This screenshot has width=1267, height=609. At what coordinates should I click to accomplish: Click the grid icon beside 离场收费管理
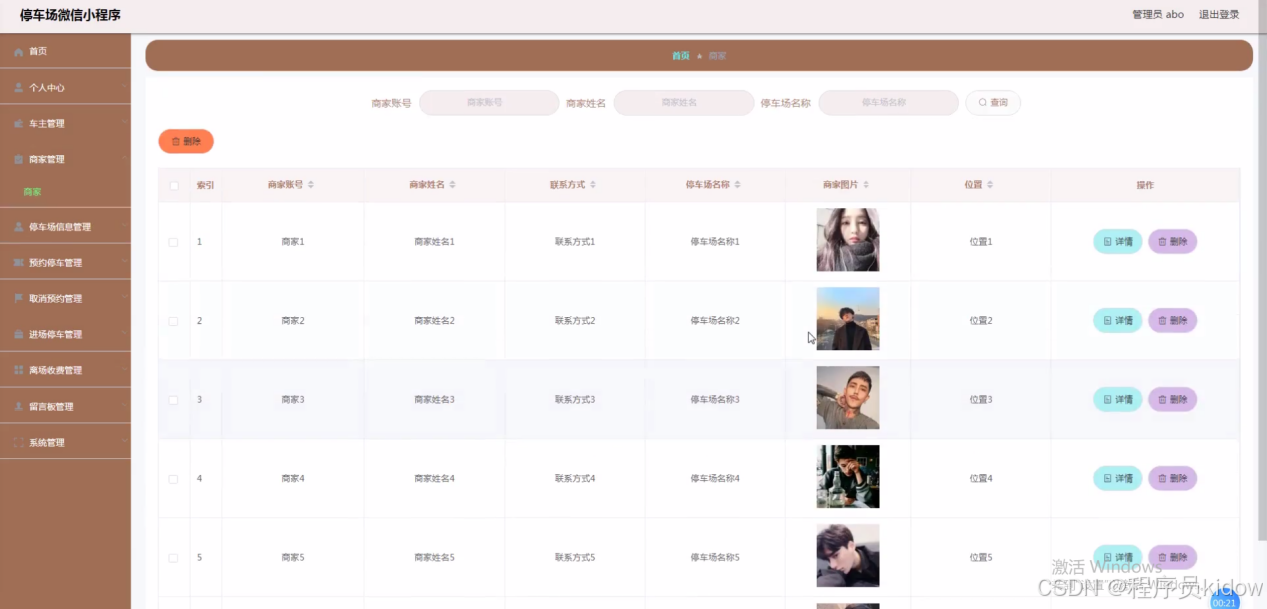click(19, 370)
